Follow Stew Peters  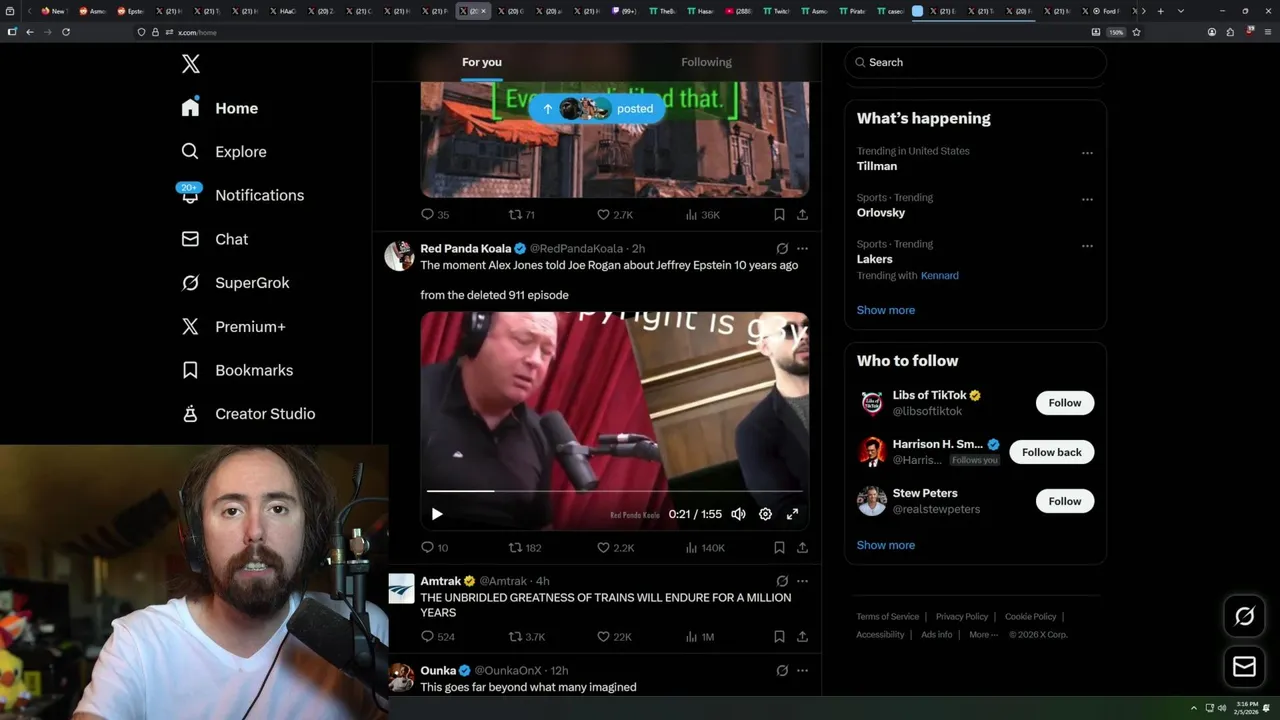click(x=1065, y=501)
